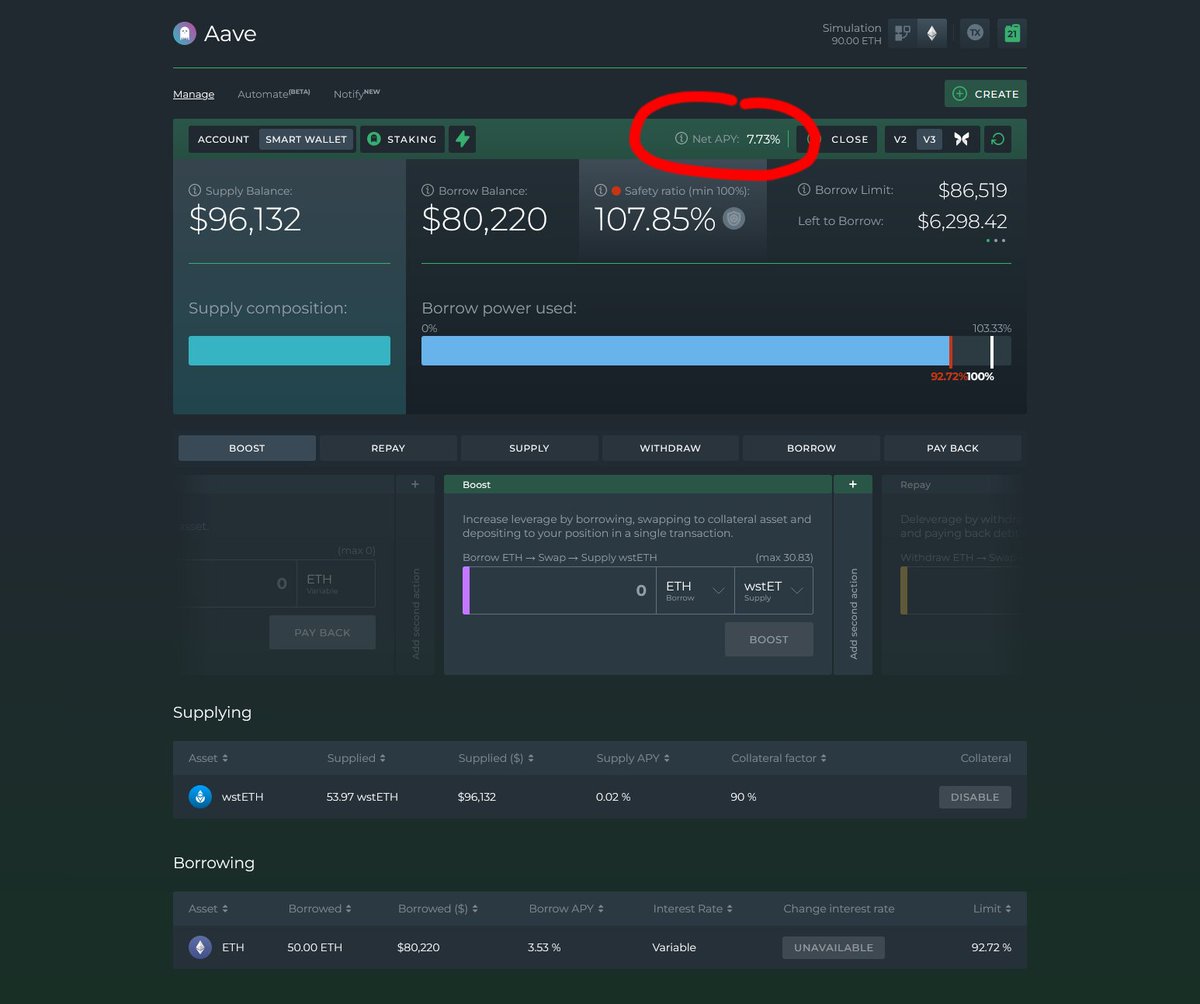Focus the Boost amount input field
This screenshot has height=1004, width=1200.
(x=562, y=591)
